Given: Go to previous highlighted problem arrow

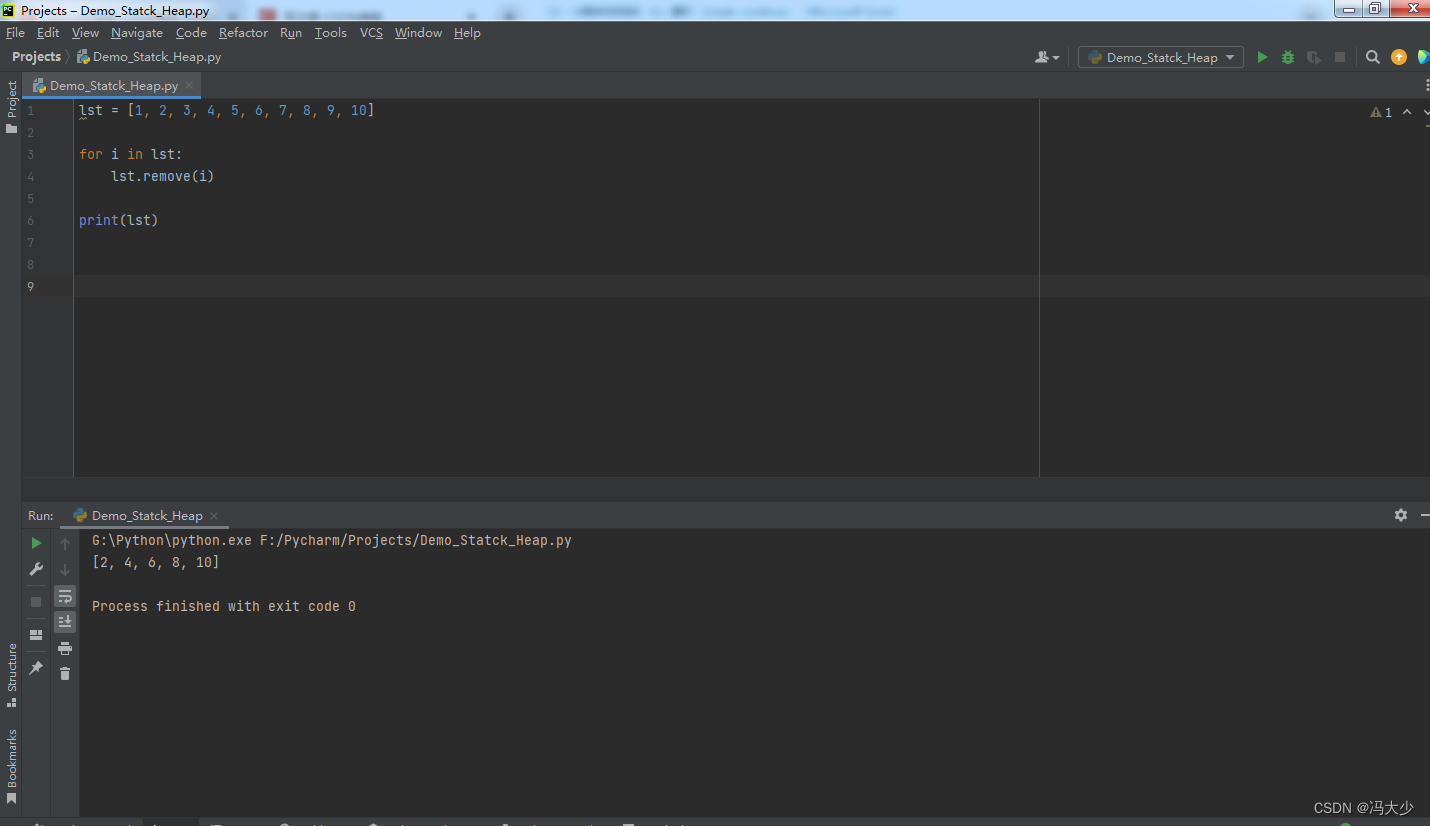Looking at the screenshot, I should [x=1407, y=112].
